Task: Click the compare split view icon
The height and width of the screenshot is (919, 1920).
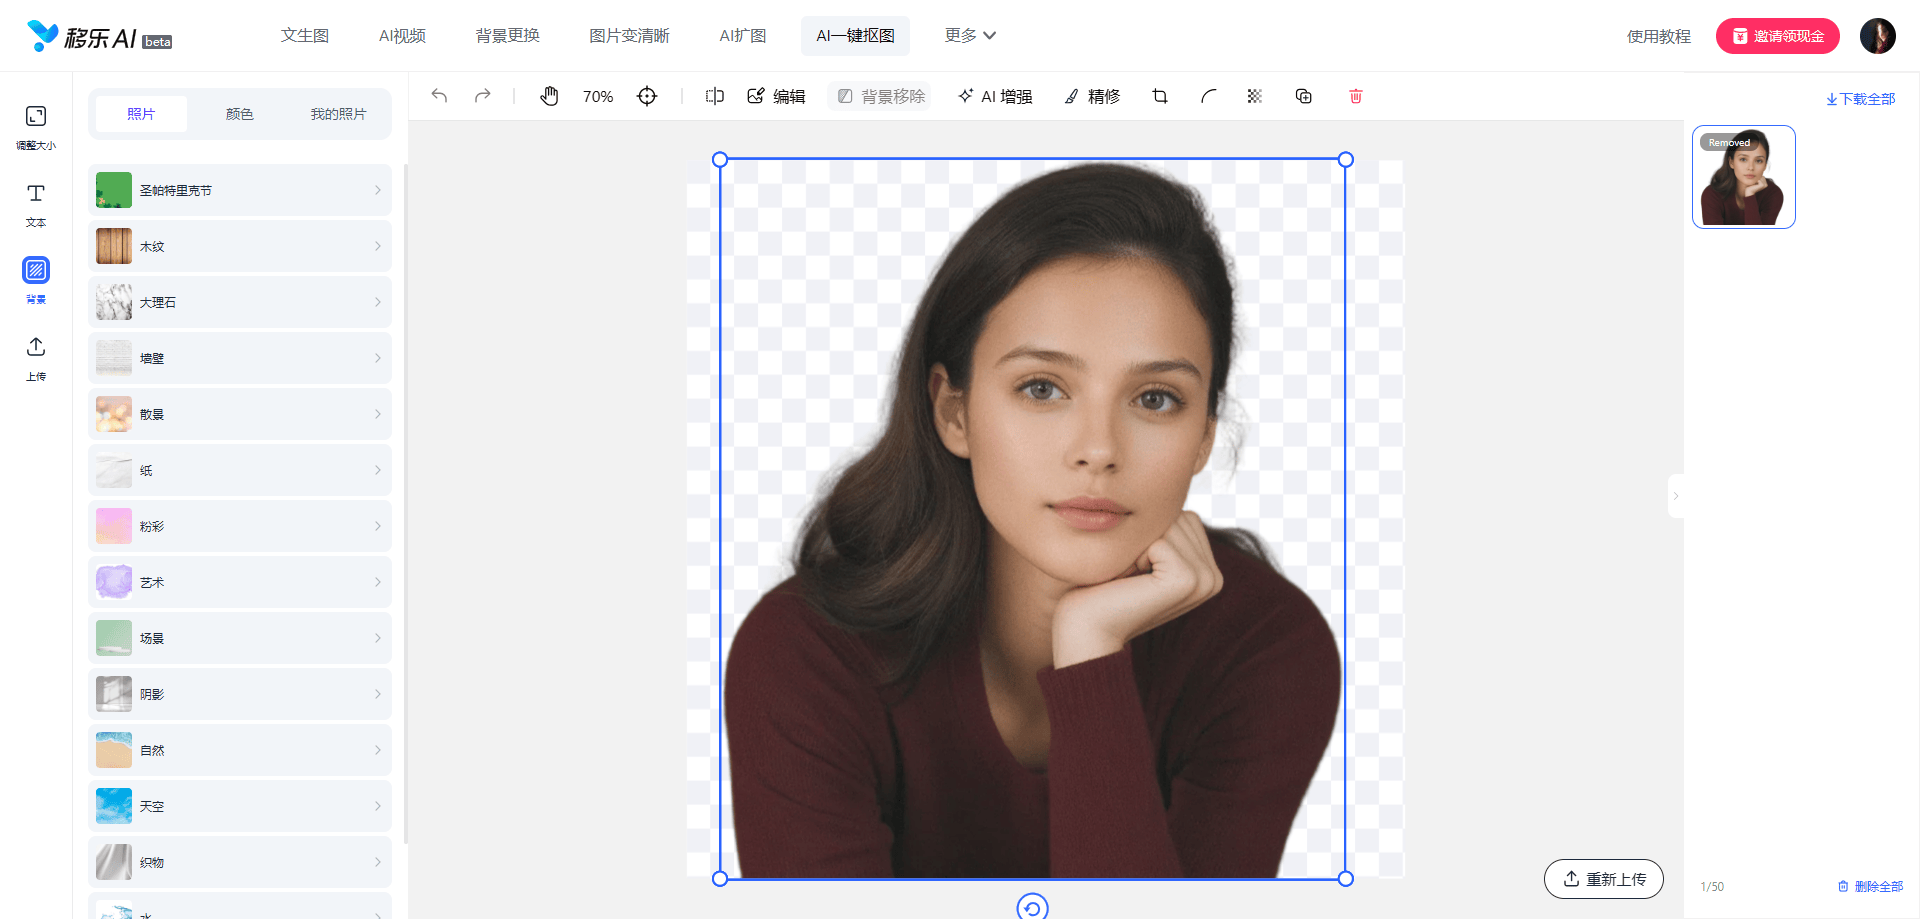Action: [x=714, y=96]
